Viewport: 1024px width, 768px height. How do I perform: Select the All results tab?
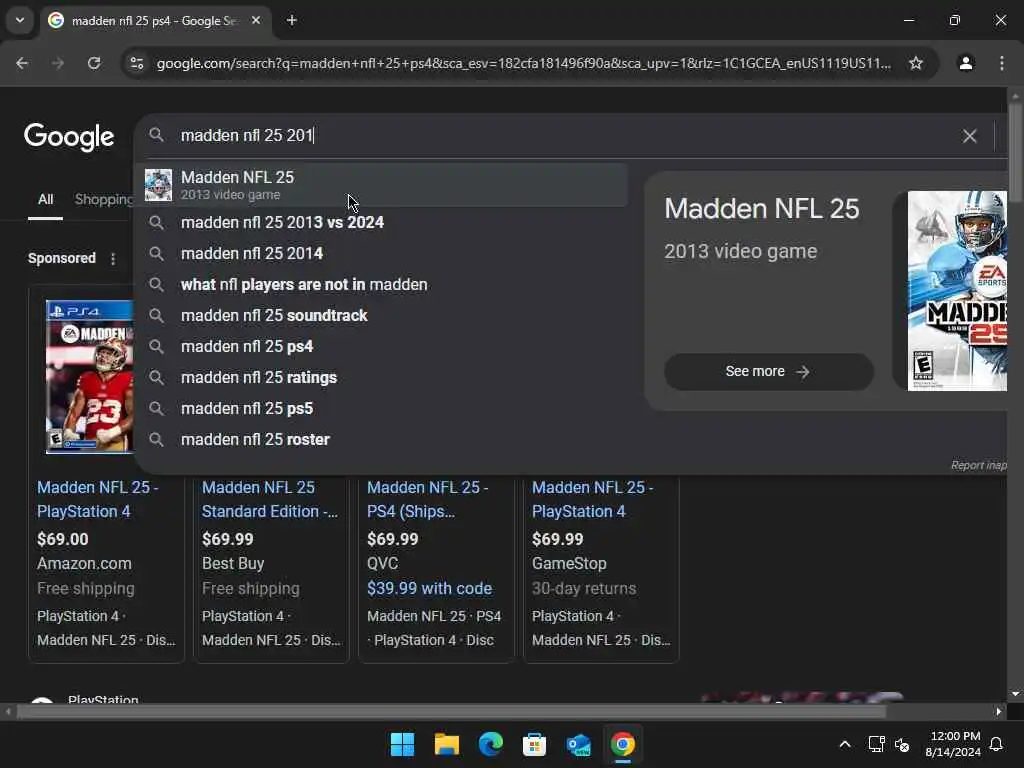45,200
